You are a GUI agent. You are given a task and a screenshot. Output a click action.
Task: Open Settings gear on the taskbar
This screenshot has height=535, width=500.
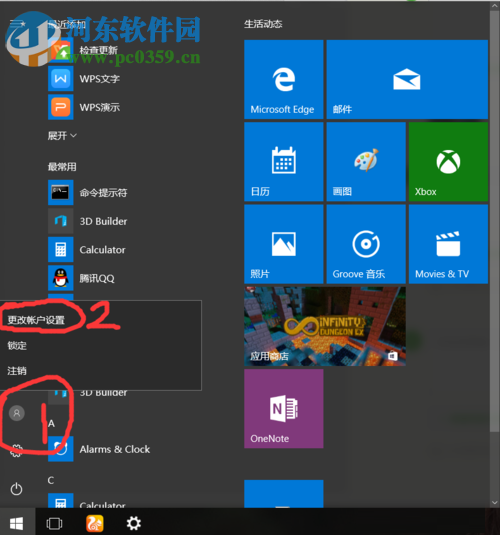[x=133, y=523]
